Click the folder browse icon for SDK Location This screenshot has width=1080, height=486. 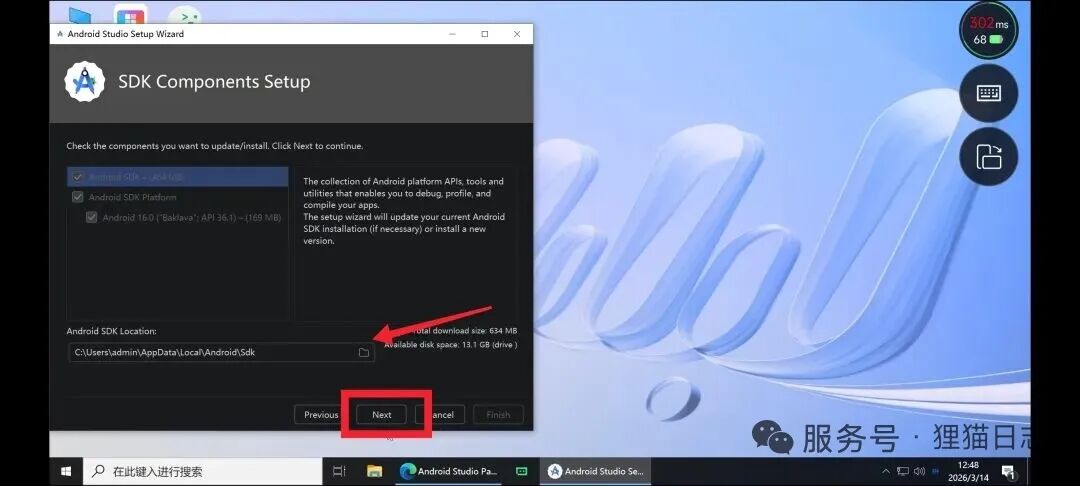(364, 352)
